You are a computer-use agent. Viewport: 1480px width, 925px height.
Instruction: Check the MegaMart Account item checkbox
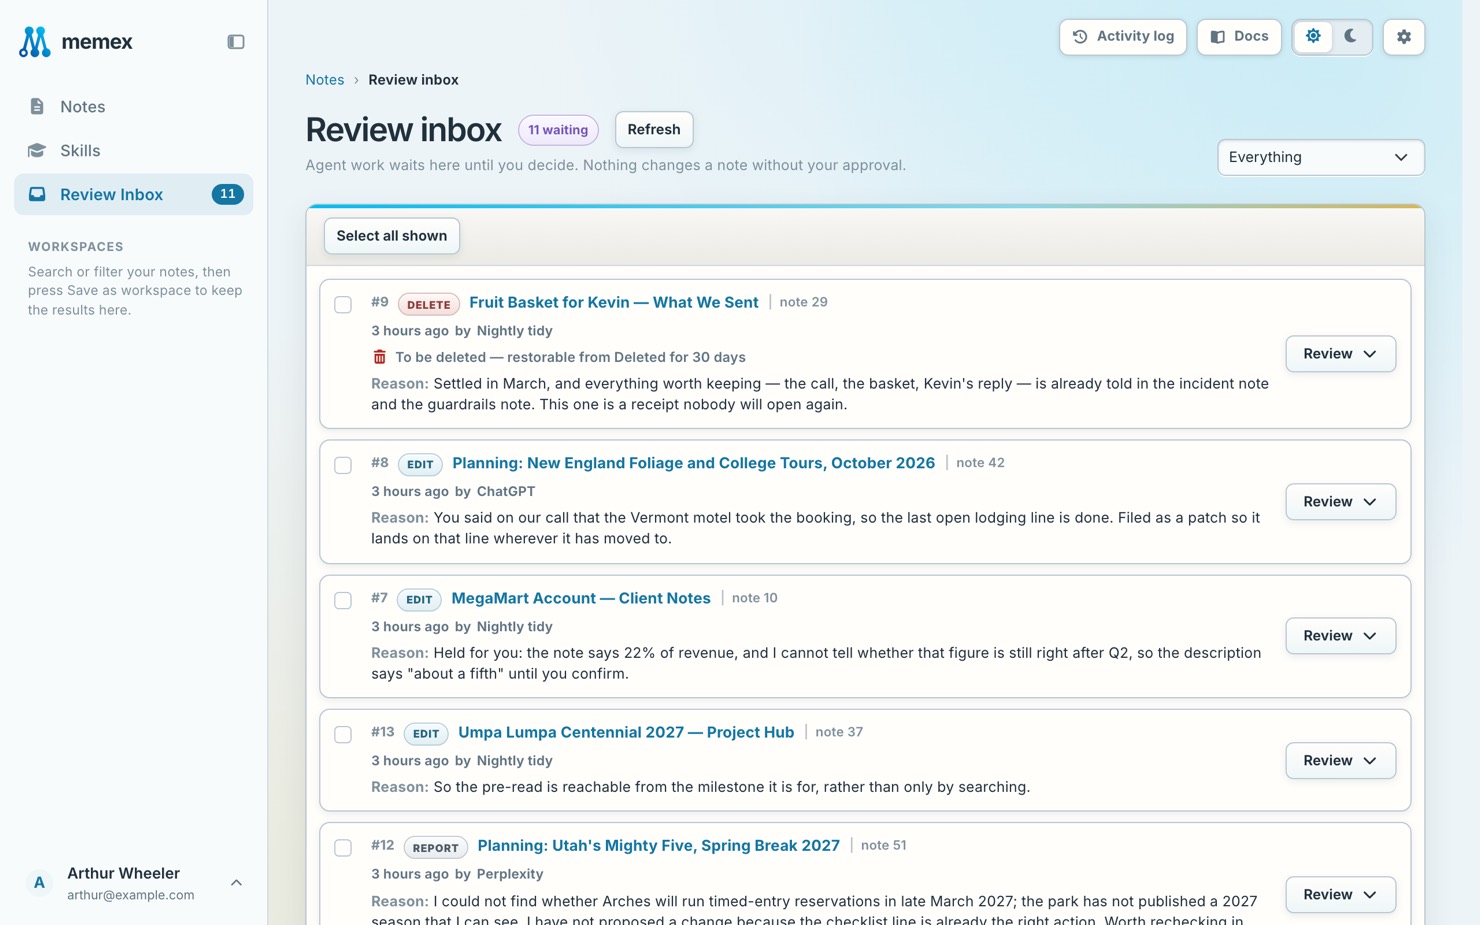343,600
